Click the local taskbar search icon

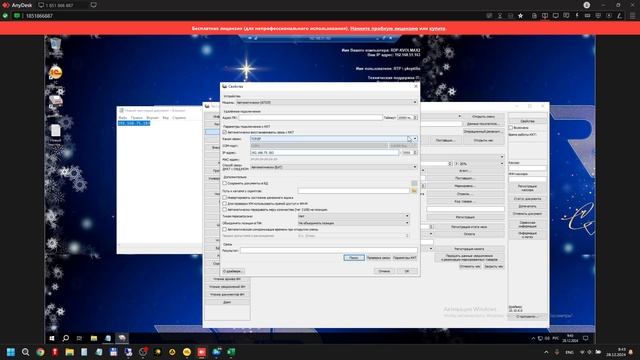tap(25, 352)
